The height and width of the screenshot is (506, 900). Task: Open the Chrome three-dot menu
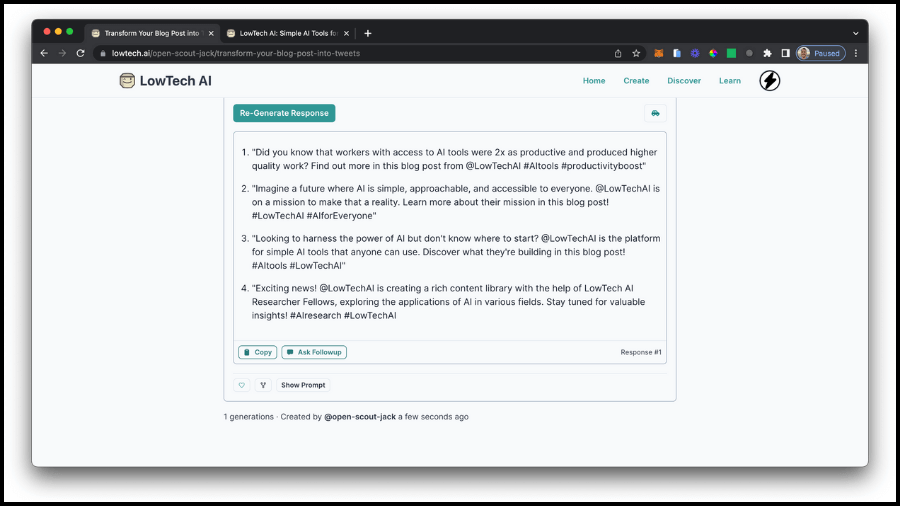(x=856, y=53)
